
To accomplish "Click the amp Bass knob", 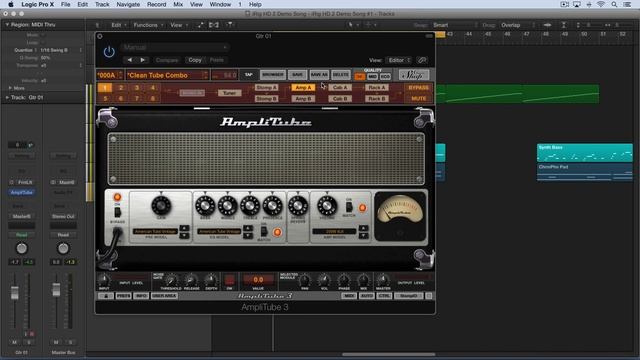I will 205,206.
